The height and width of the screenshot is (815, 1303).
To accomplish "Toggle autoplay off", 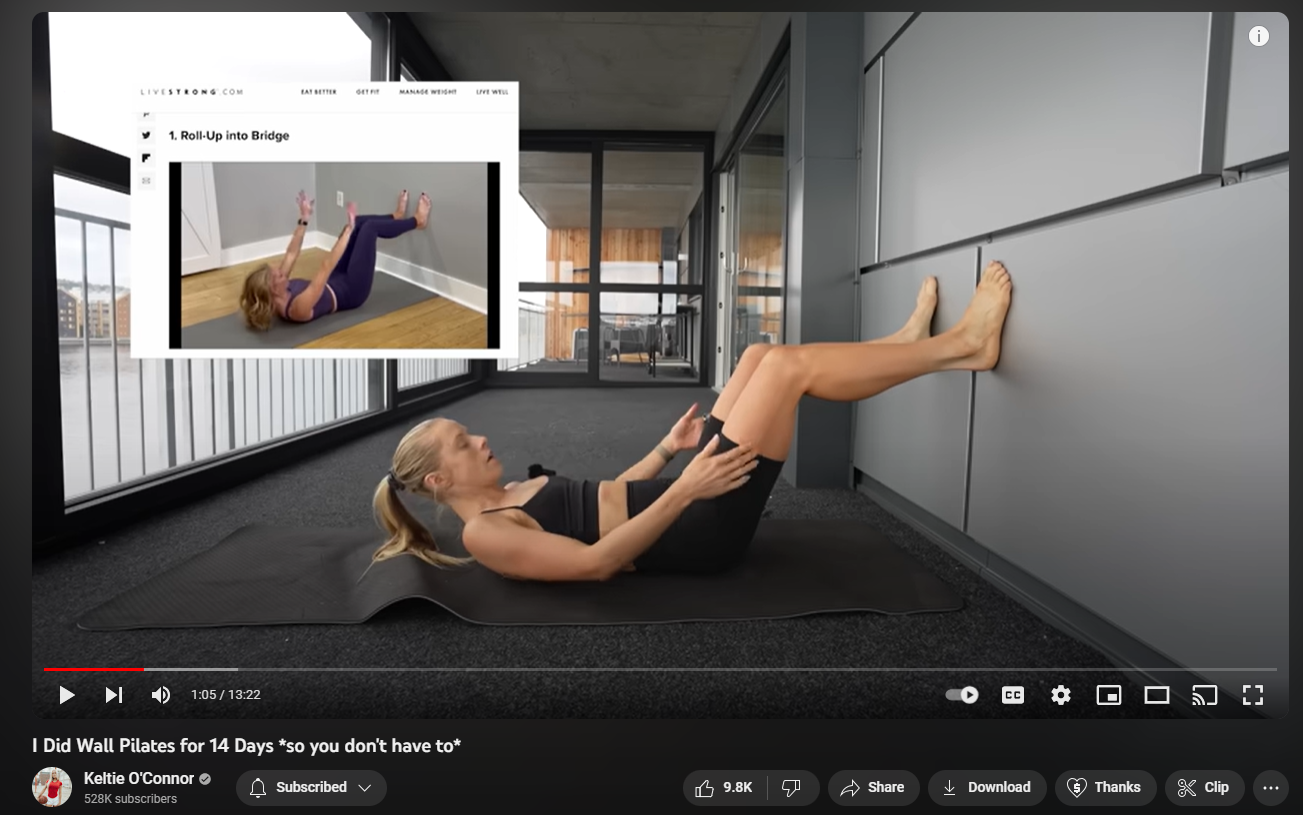I will [x=961, y=694].
